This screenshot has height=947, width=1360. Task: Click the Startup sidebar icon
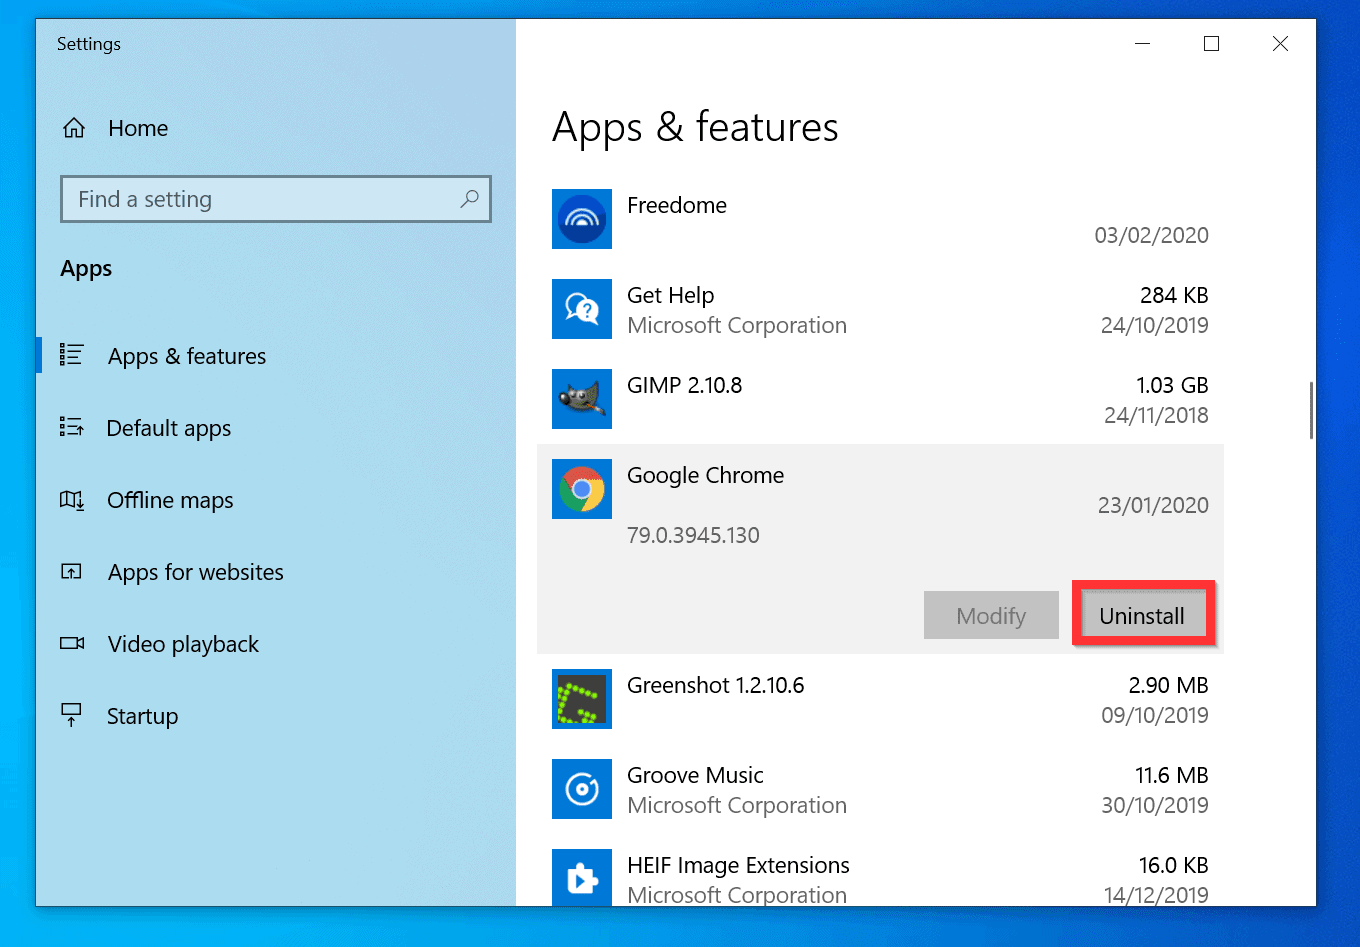(72, 715)
